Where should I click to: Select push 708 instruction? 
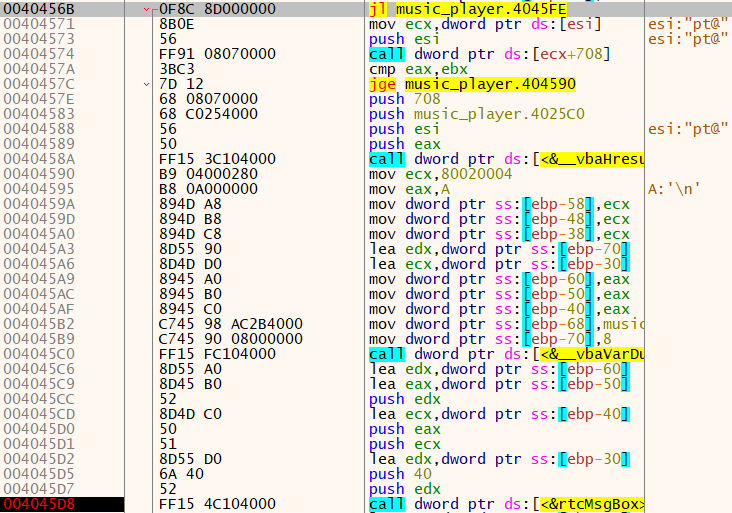(x=405, y=99)
